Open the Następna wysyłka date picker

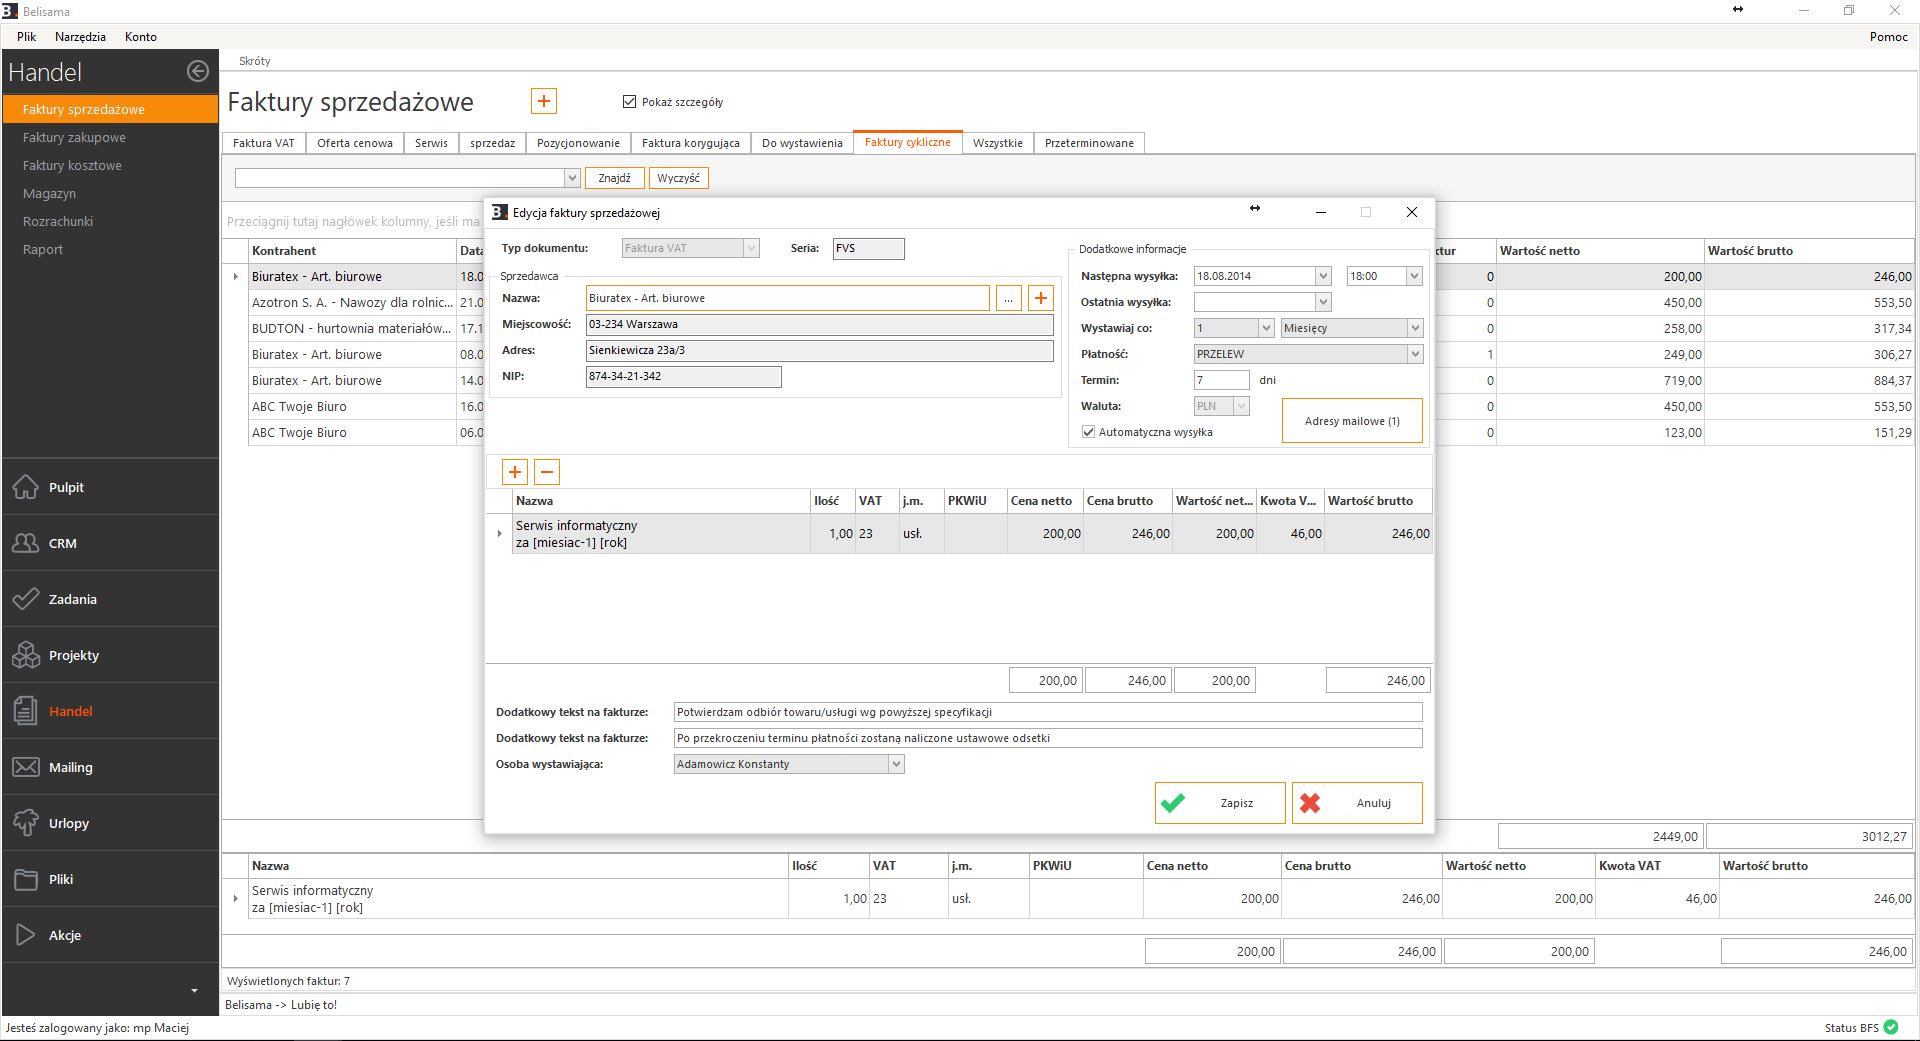tap(1322, 276)
